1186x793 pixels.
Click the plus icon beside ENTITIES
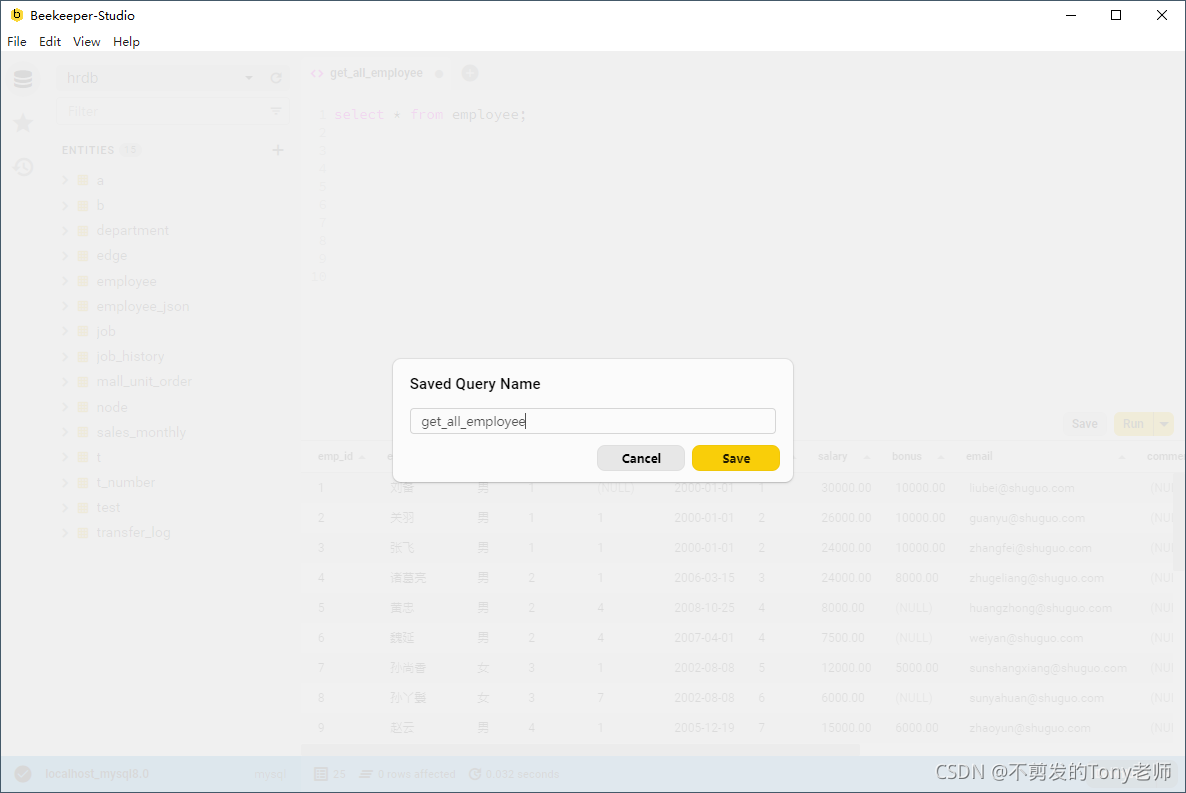coord(278,150)
